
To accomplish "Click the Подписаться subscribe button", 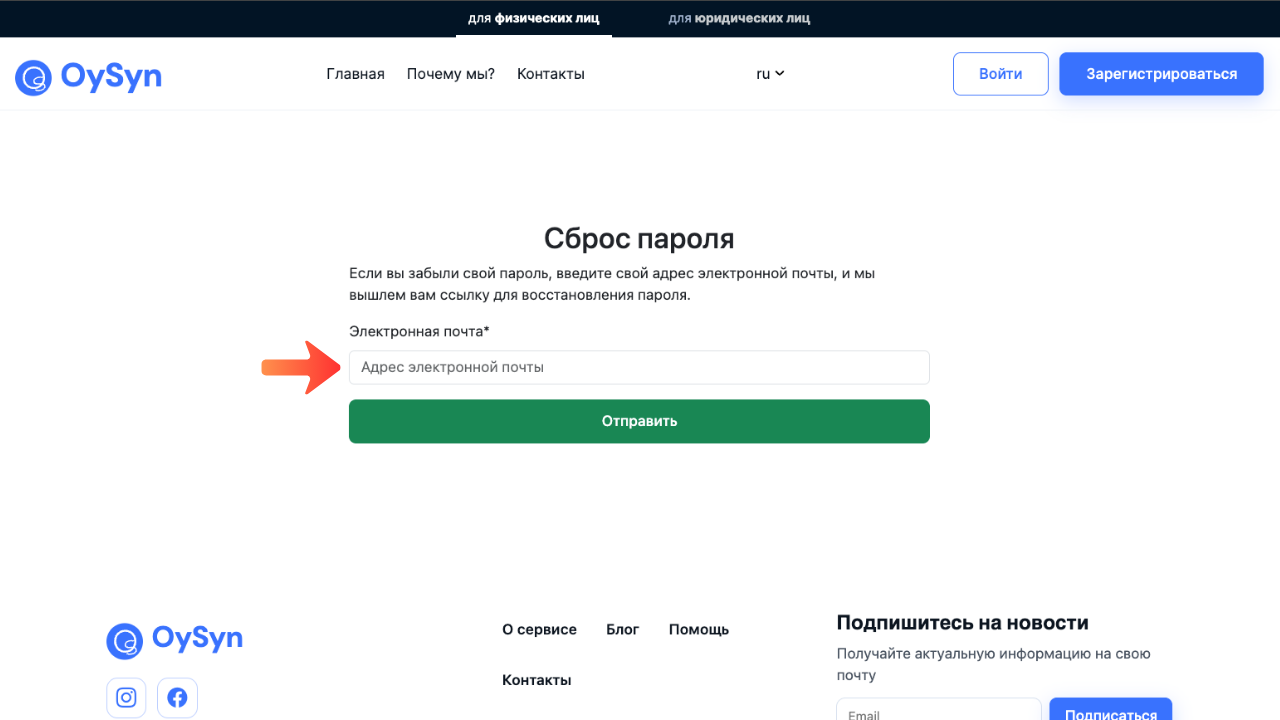I will point(1110,712).
